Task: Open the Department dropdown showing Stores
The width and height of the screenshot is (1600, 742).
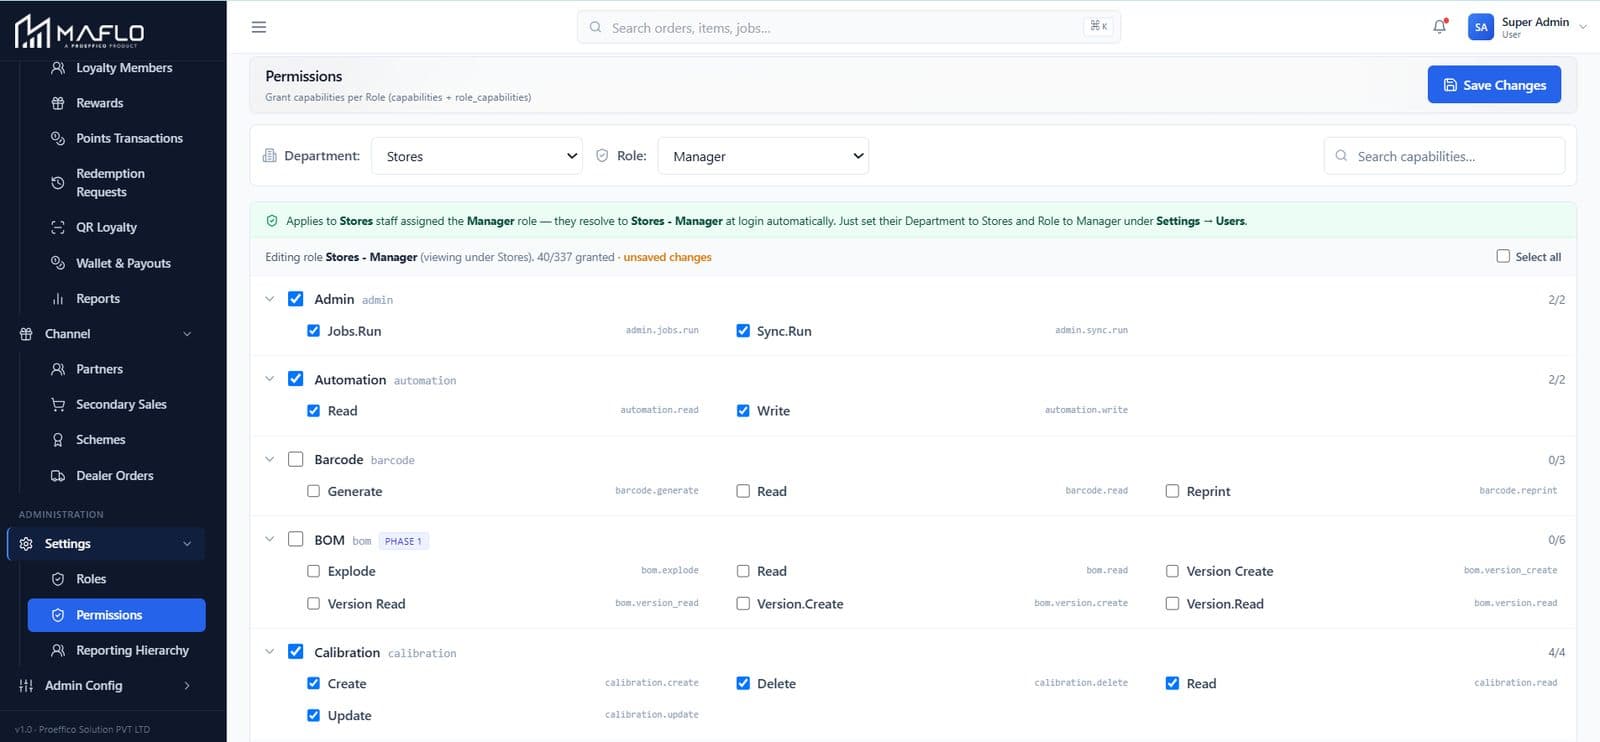Action: (x=477, y=156)
